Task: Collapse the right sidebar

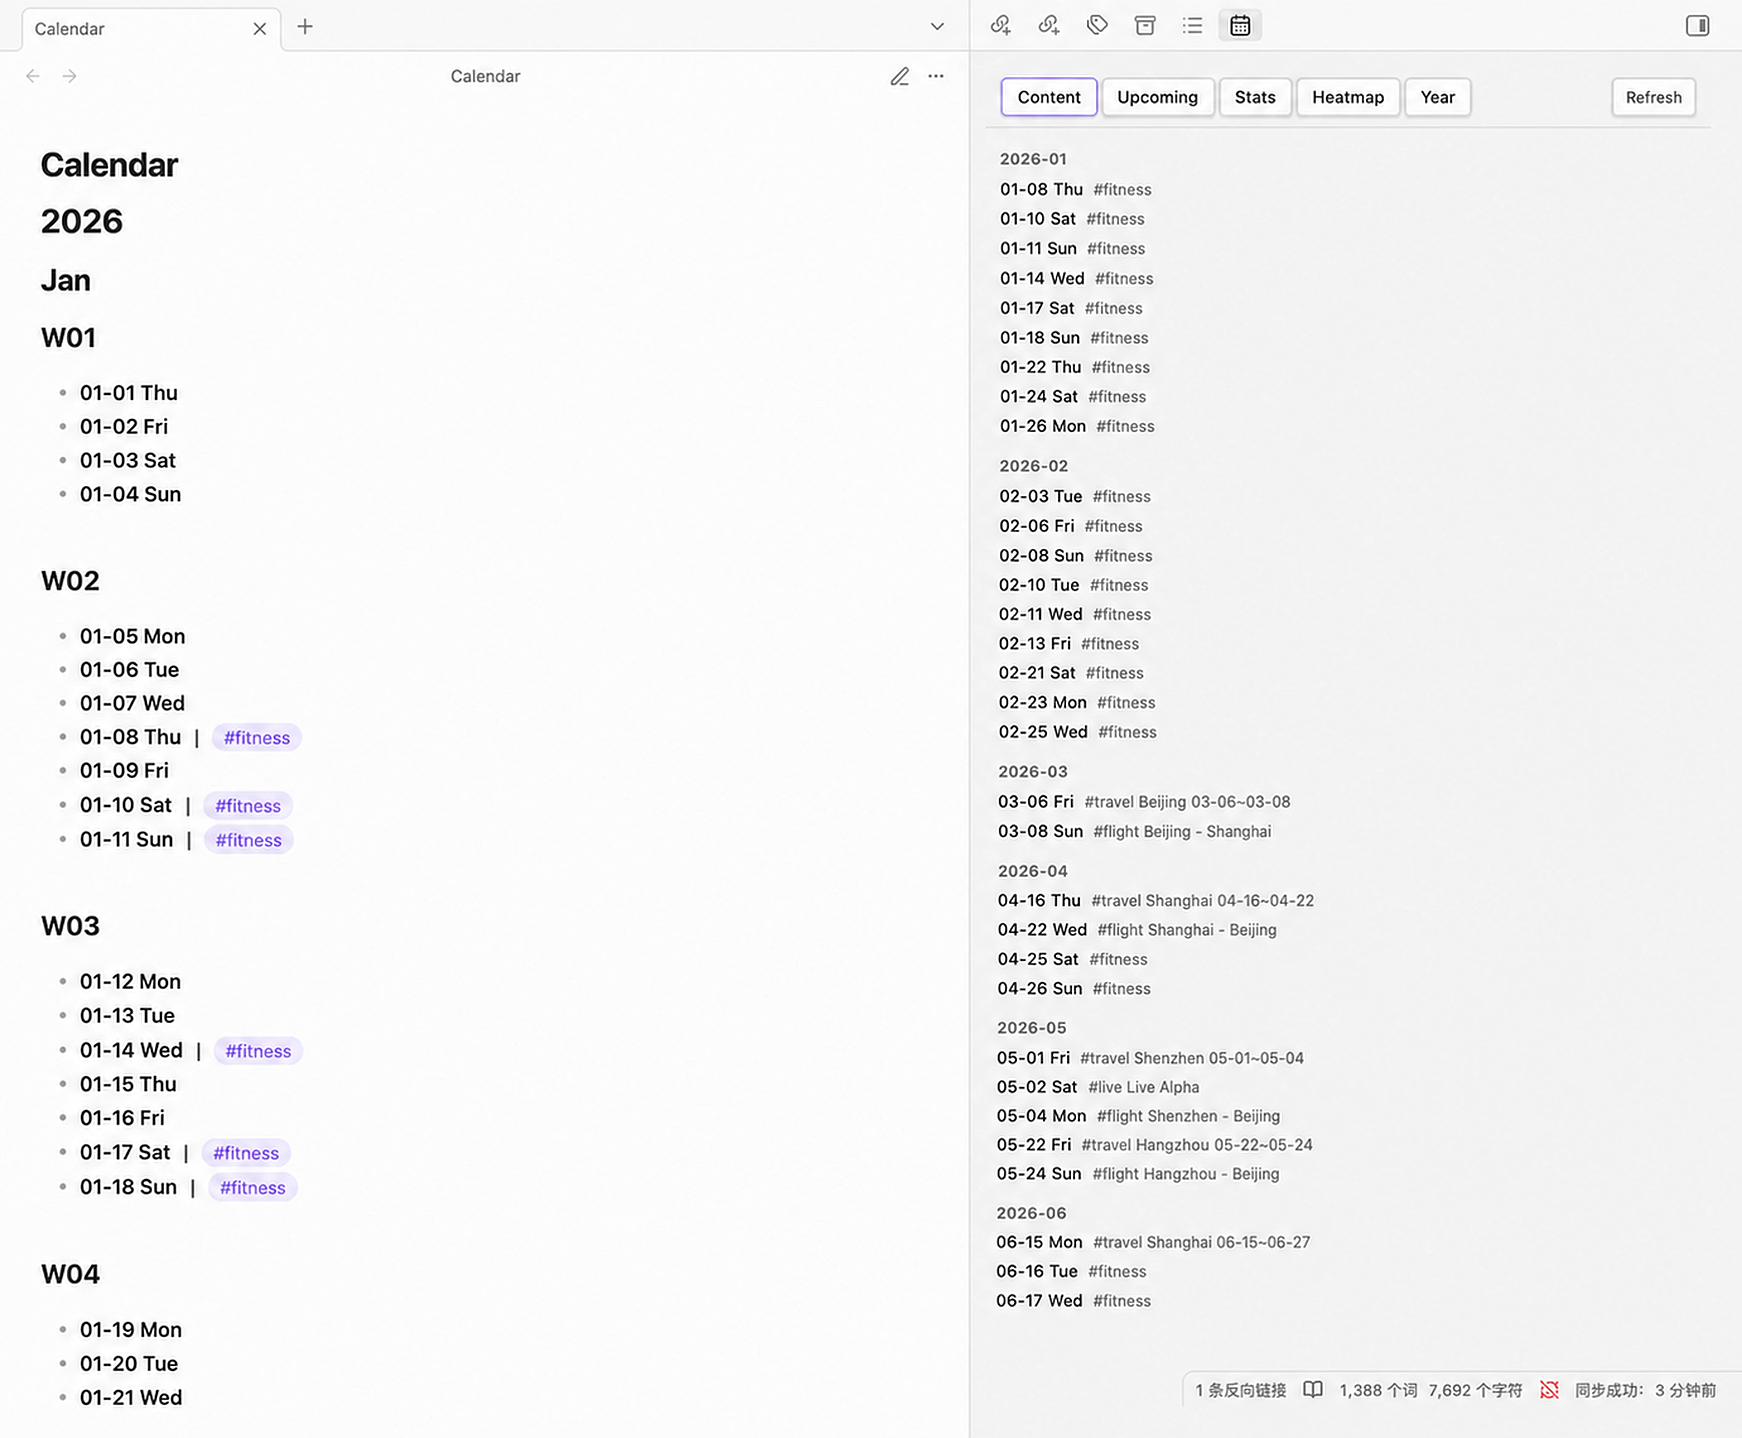Action: [x=1697, y=26]
